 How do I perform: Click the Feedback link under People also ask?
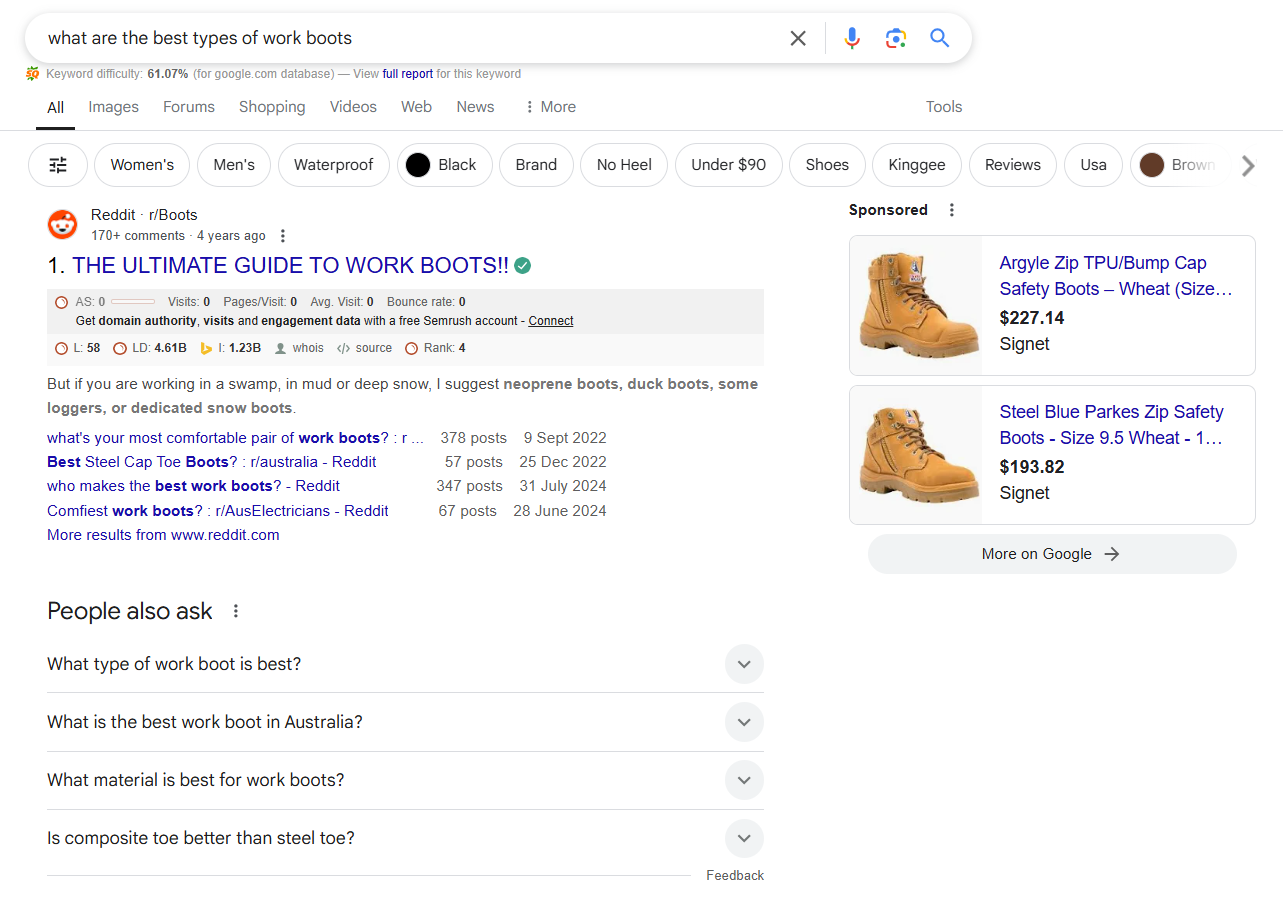[x=735, y=876]
